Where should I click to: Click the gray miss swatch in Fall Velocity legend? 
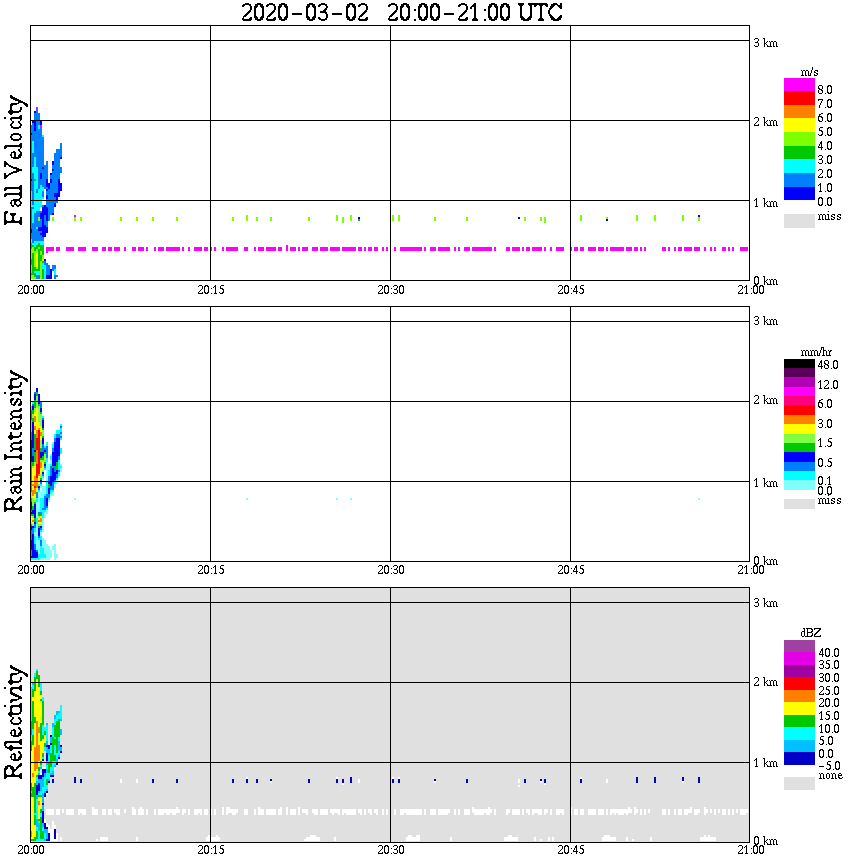coord(799,220)
